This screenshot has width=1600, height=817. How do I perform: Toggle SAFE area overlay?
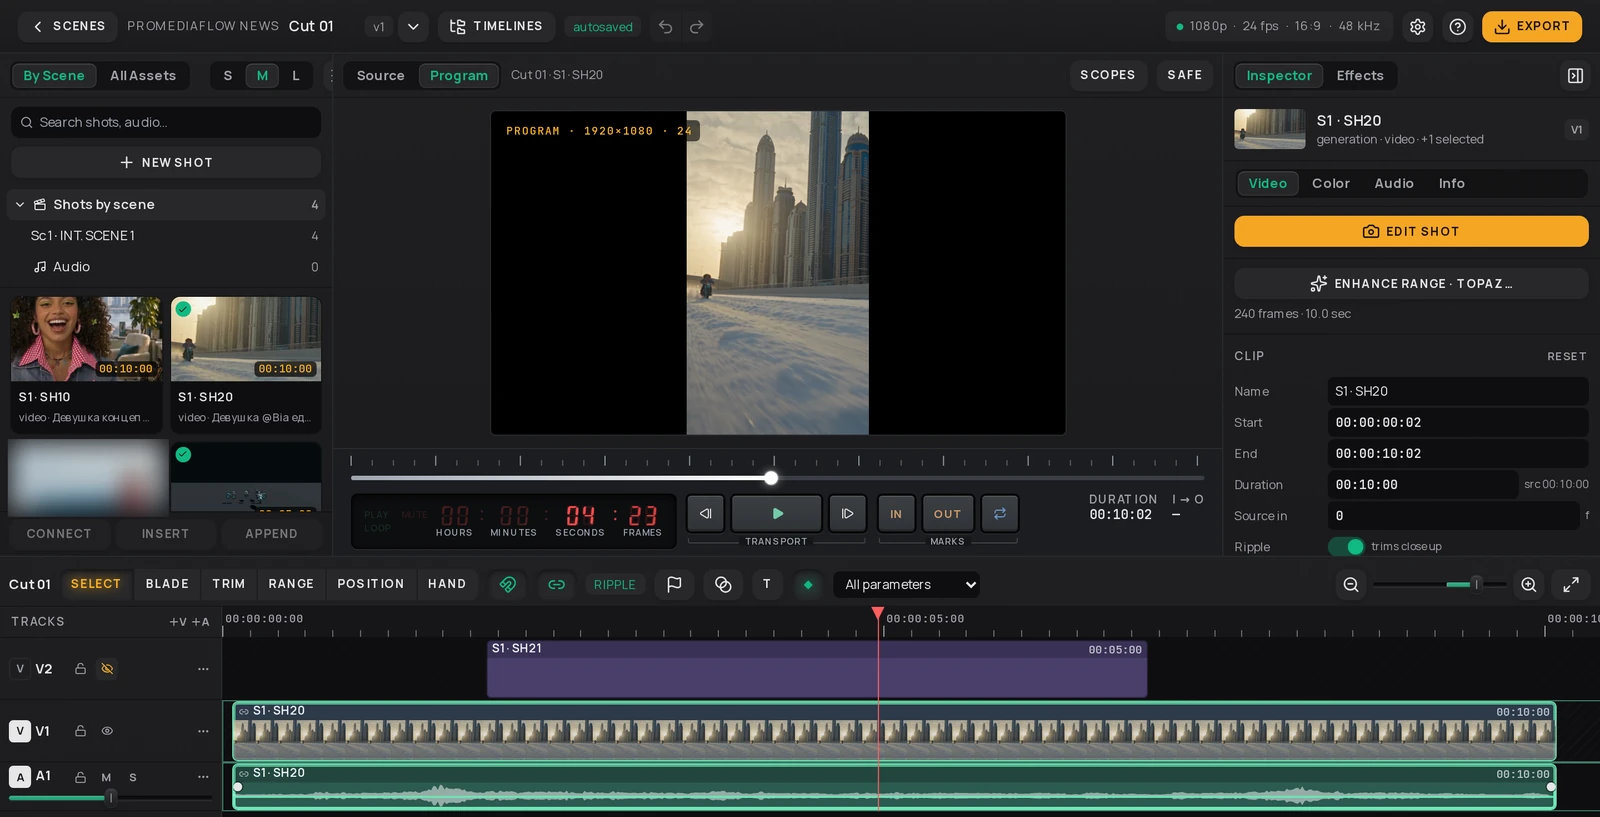point(1184,75)
